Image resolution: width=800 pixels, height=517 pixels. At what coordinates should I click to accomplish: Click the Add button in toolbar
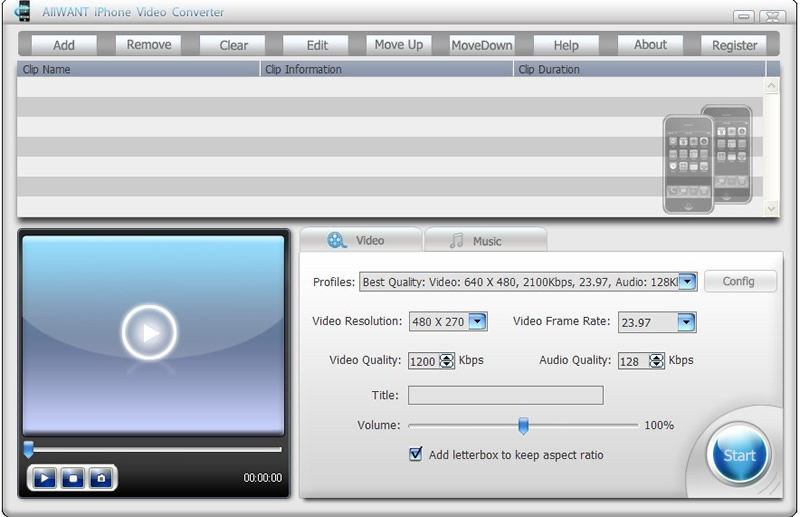pyautogui.click(x=64, y=45)
